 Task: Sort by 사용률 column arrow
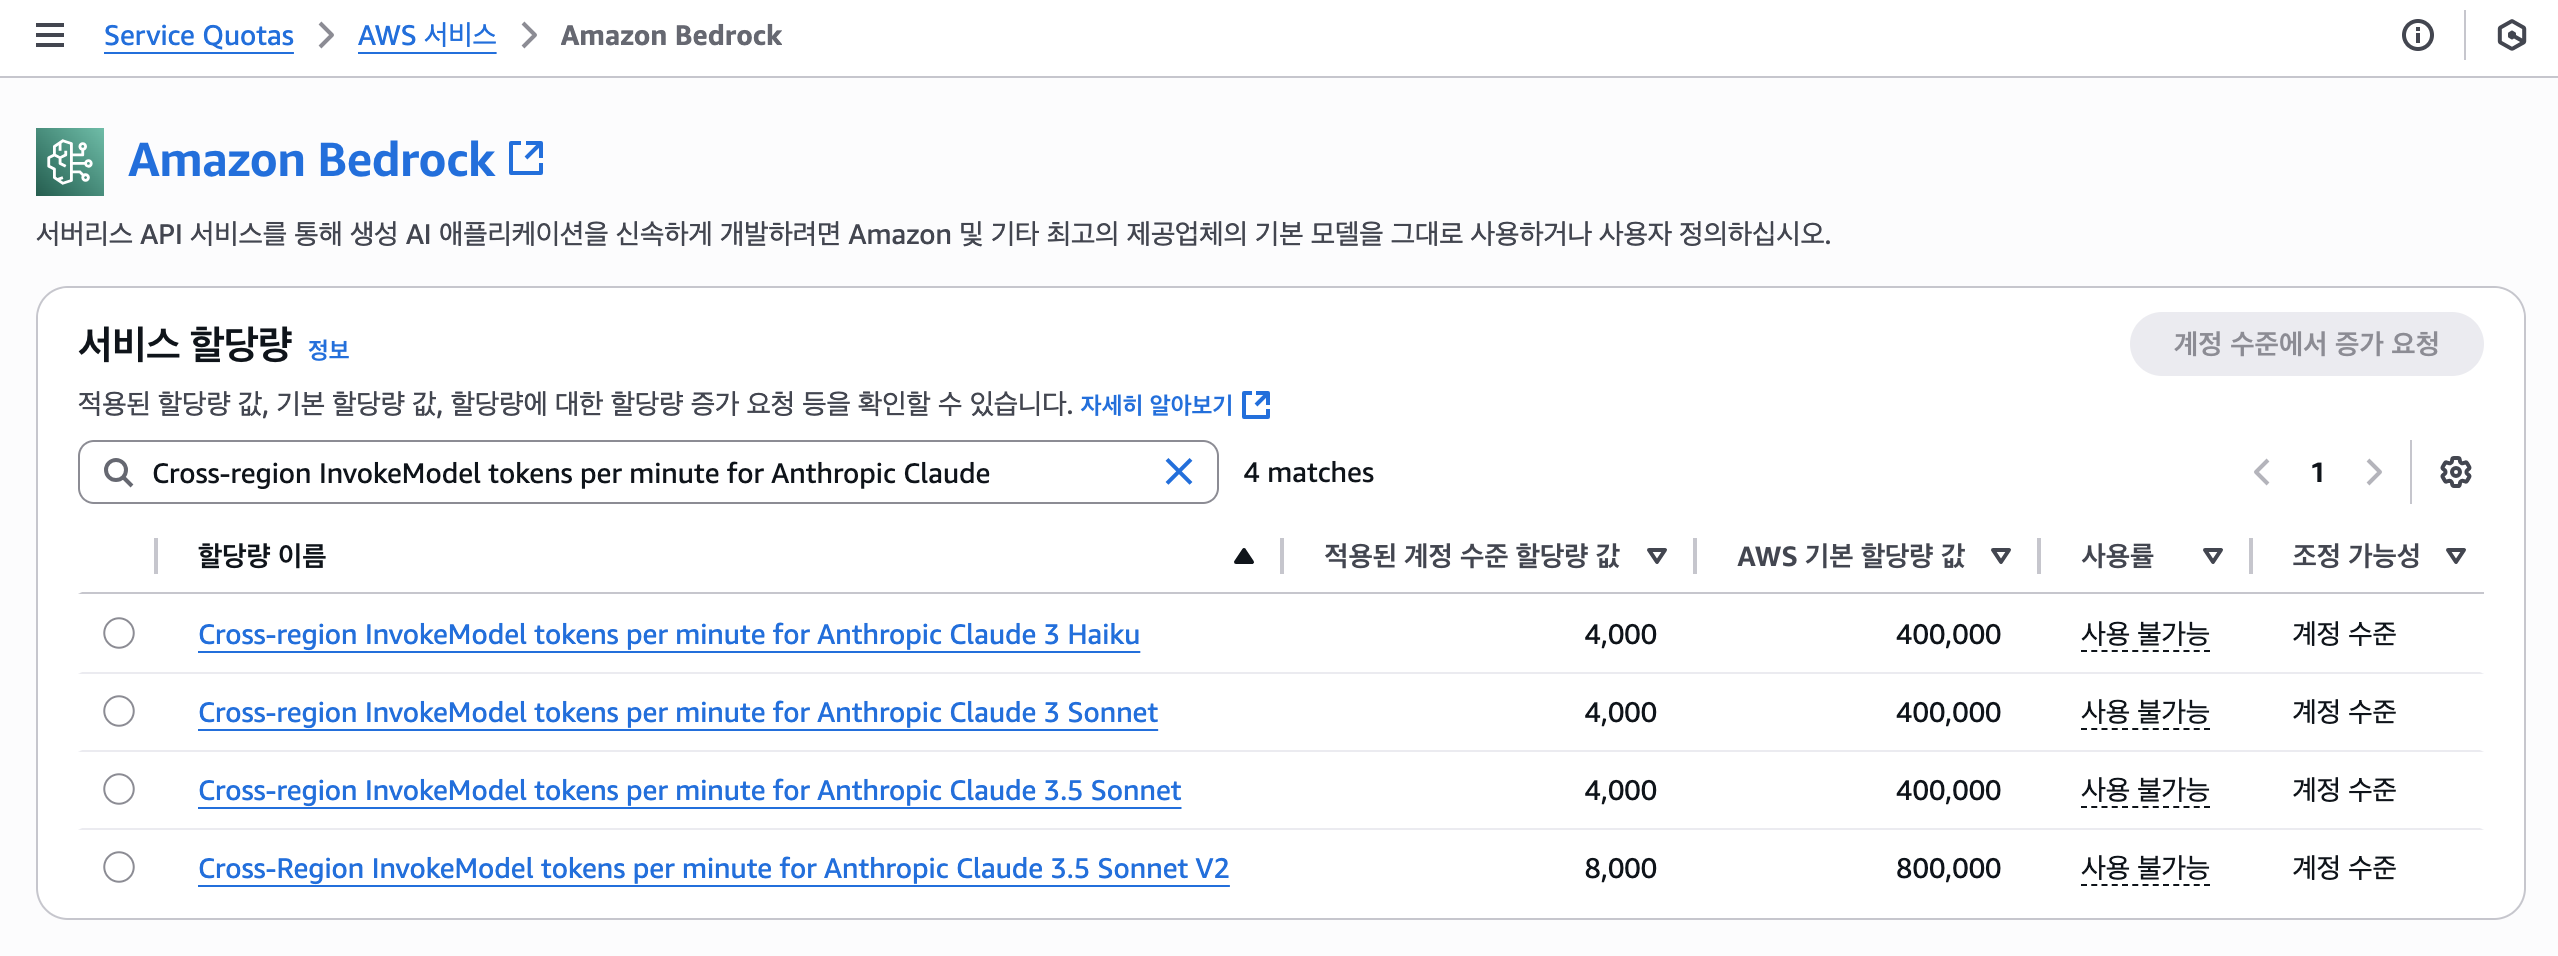point(2213,556)
